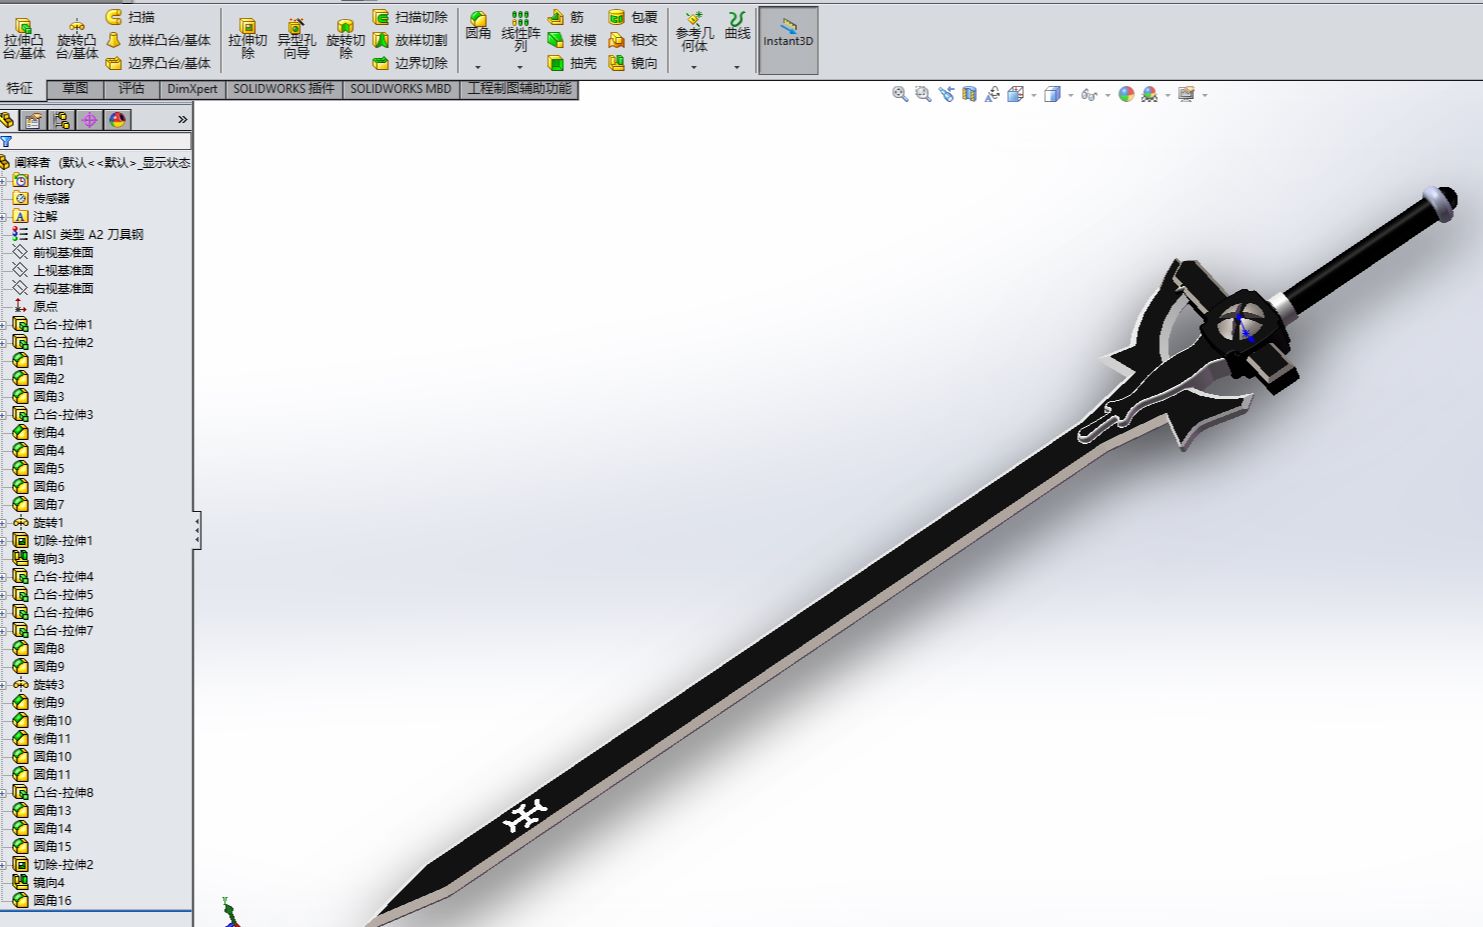The width and height of the screenshot is (1483, 927).
Task: Expand the 凸台-拉伸8 feature node
Action: [4, 793]
